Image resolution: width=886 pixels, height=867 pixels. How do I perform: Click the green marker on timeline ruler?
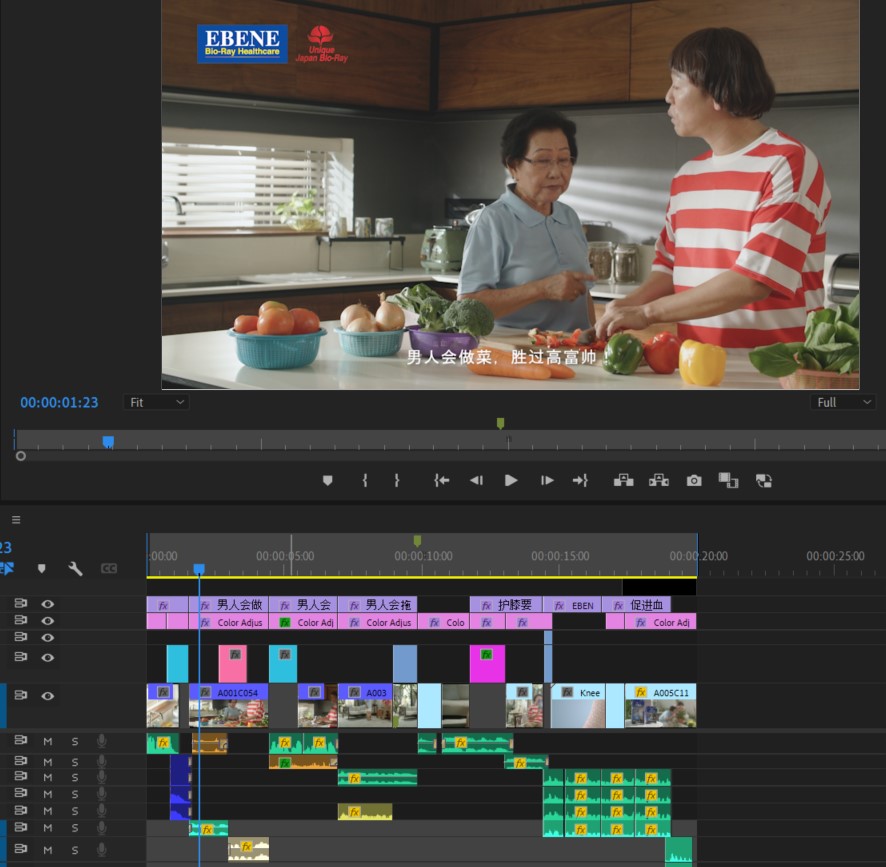tap(417, 540)
